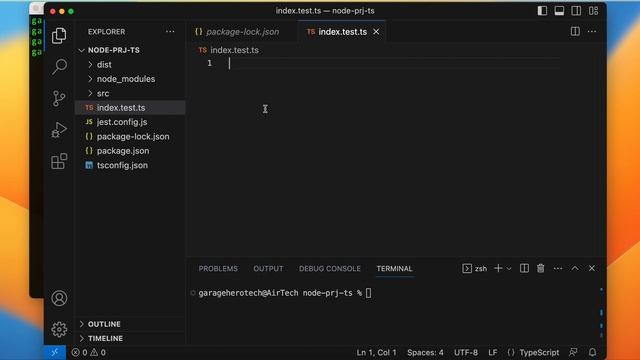The height and width of the screenshot is (360, 640).
Task: Open package-lock.json in the file tree
Action: coord(130,136)
